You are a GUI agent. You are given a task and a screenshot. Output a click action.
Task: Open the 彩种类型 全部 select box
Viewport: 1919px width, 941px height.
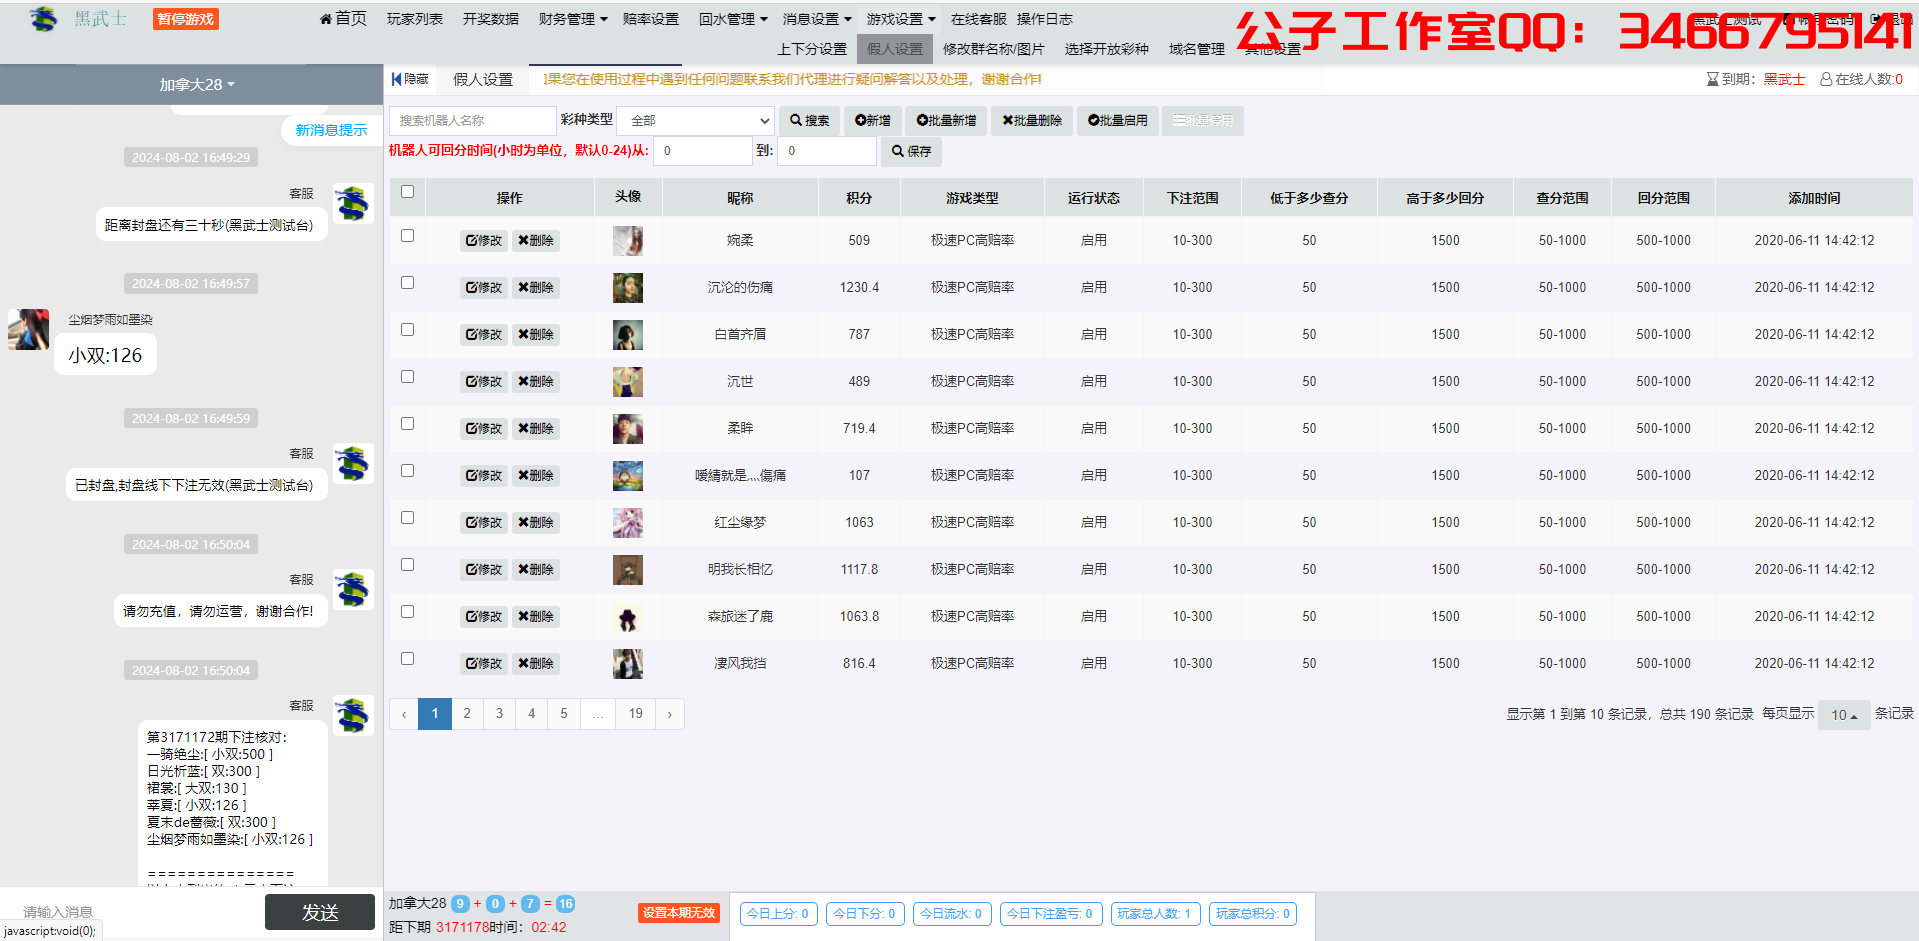click(x=696, y=121)
